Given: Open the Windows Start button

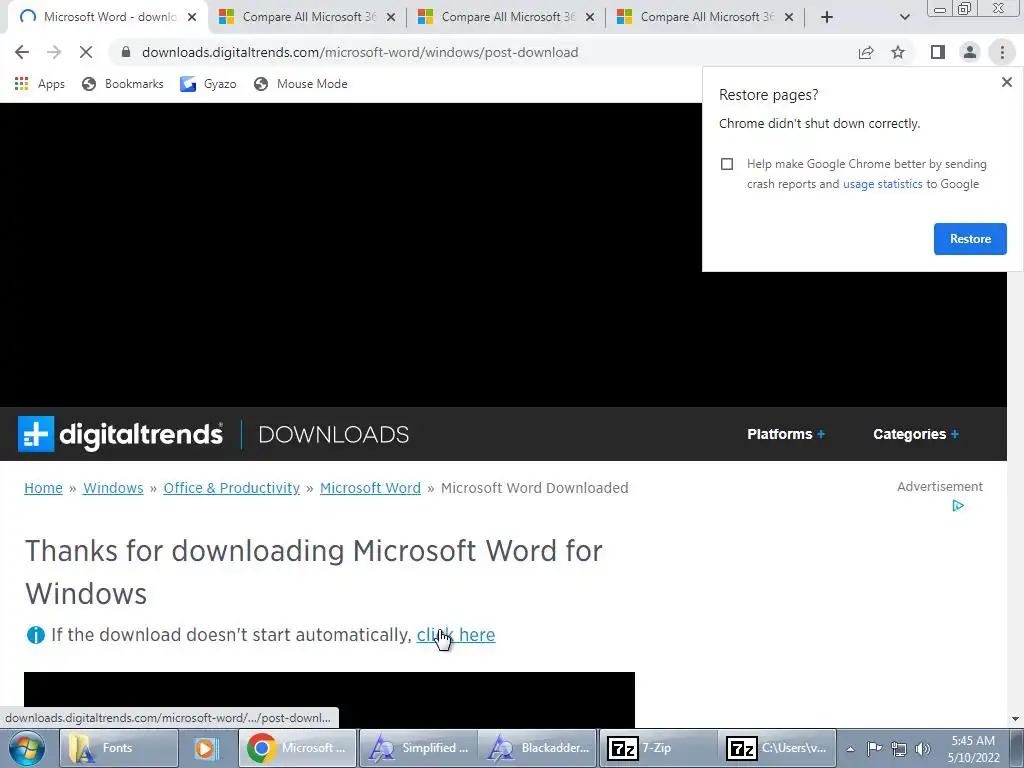Looking at the screenshot, I should (x=27, y=748).
